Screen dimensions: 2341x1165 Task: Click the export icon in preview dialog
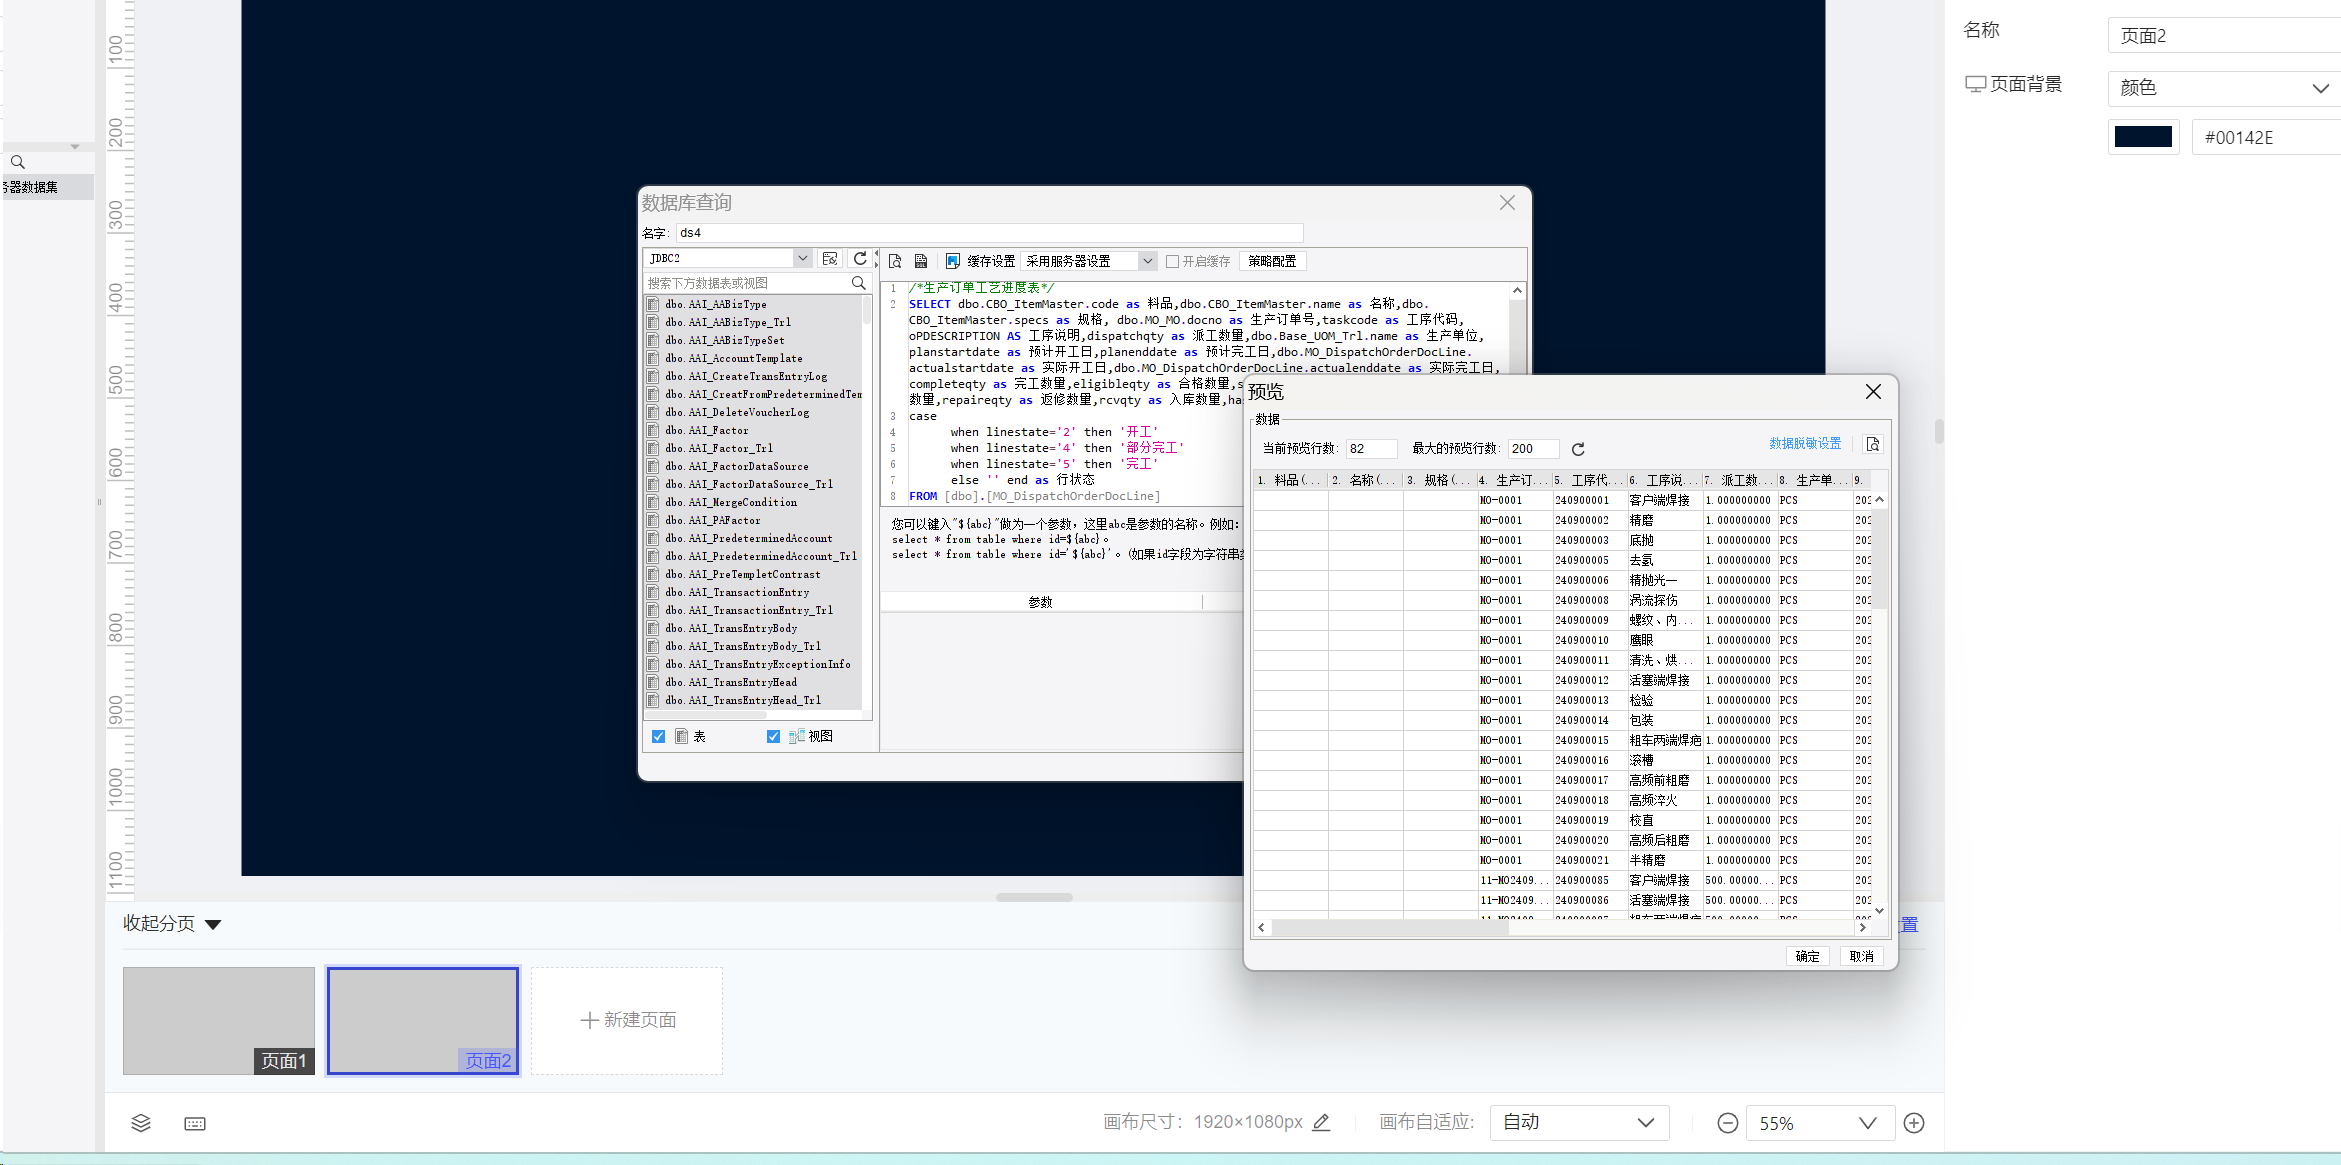[x=1873, y=444]
